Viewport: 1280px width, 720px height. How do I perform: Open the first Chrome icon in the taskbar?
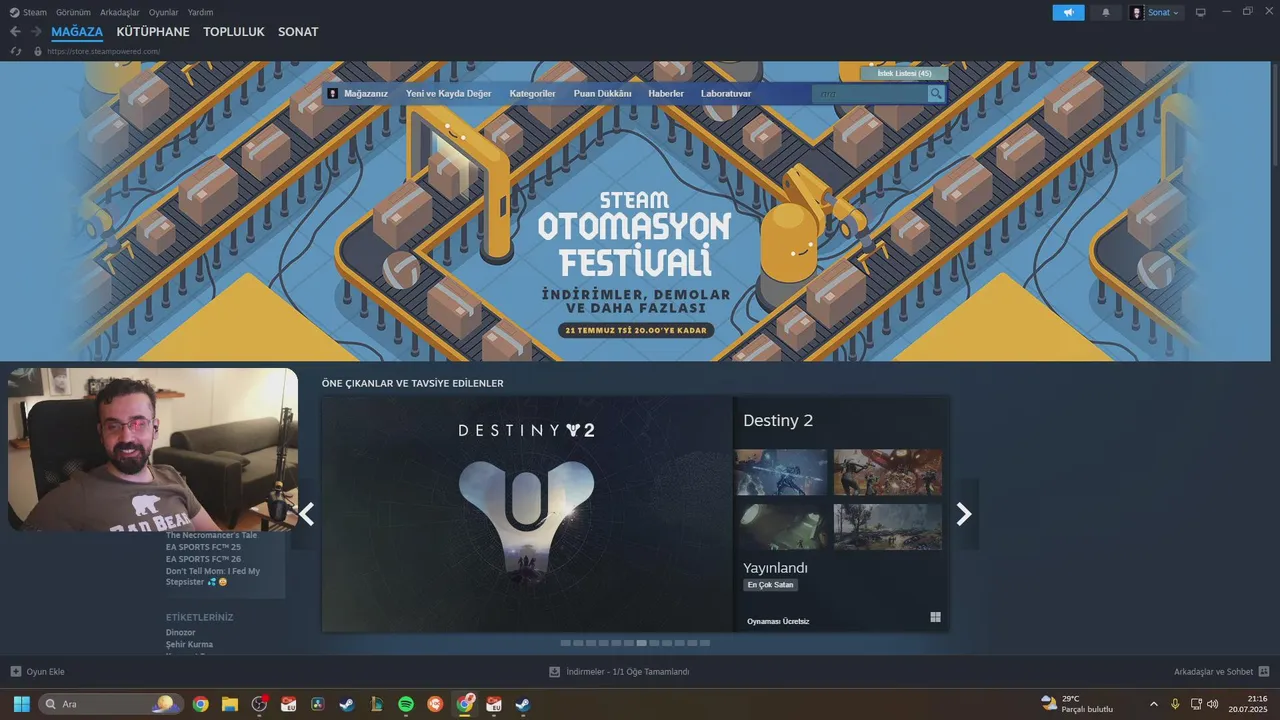coord(200,704)
